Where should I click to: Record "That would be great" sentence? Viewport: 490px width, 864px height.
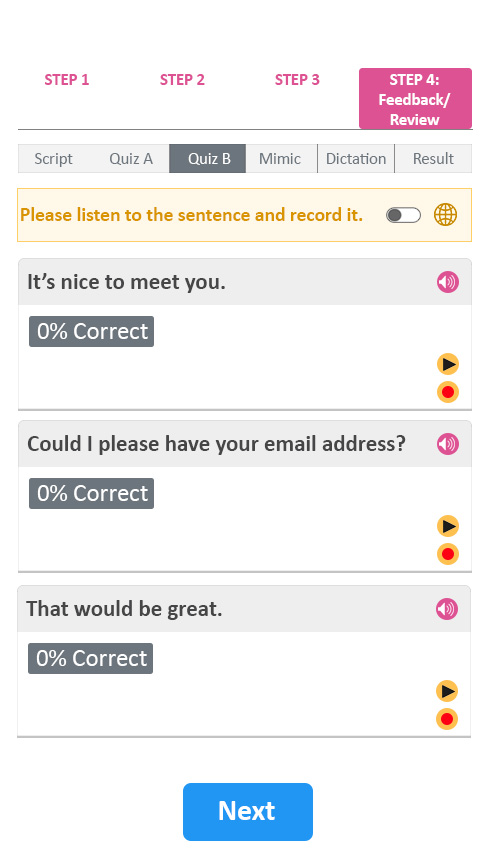coord(446,719)
